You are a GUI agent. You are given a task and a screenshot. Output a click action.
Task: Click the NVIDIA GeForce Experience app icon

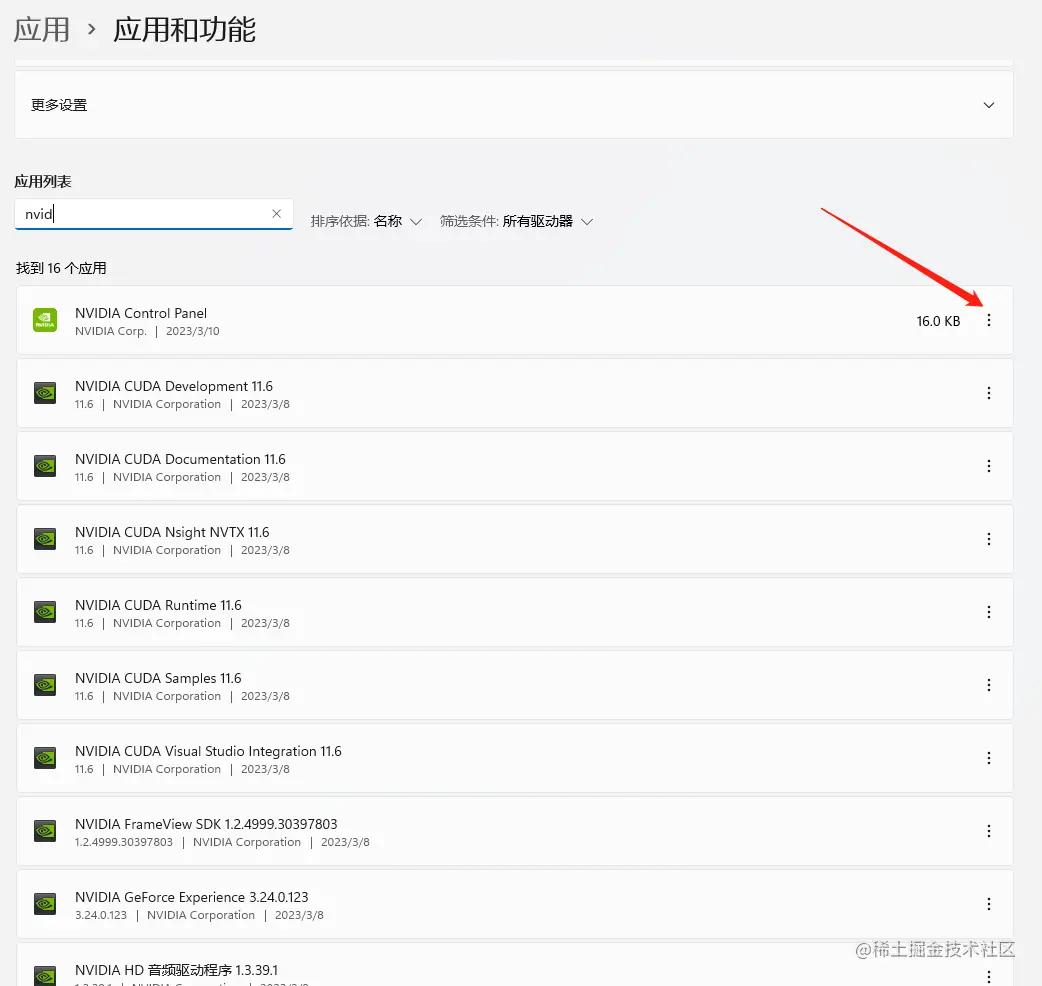tap(45, 904)
